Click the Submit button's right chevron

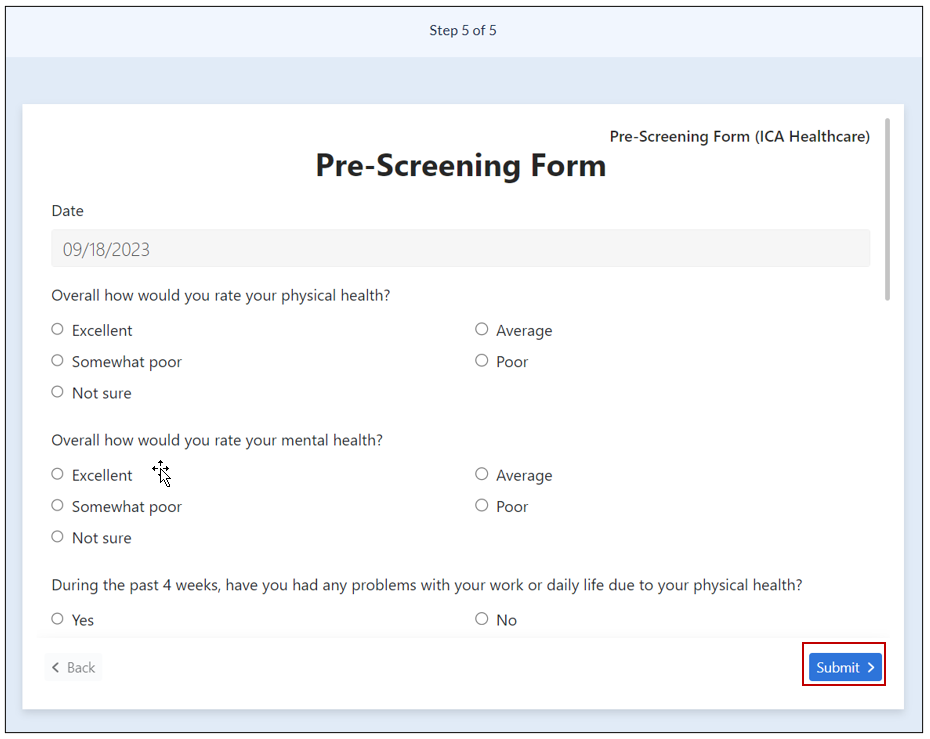click(871, 667)
